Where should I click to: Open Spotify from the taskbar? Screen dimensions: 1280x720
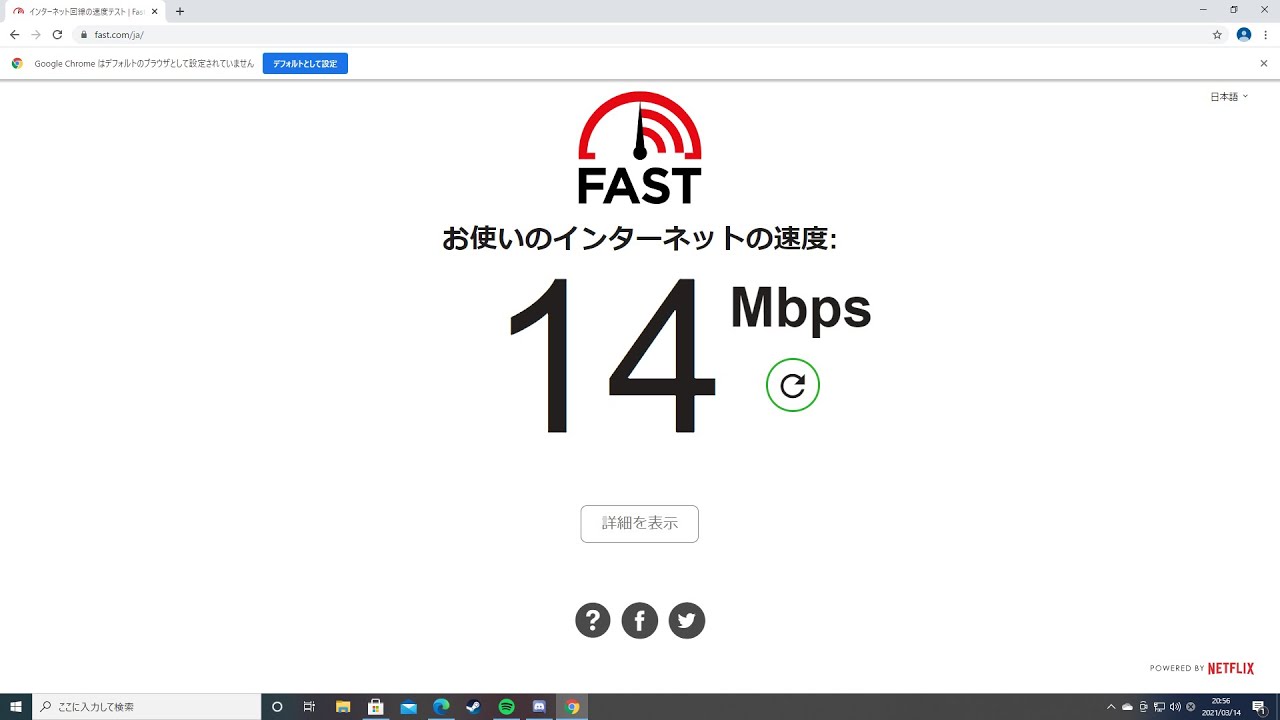(506, 707)
